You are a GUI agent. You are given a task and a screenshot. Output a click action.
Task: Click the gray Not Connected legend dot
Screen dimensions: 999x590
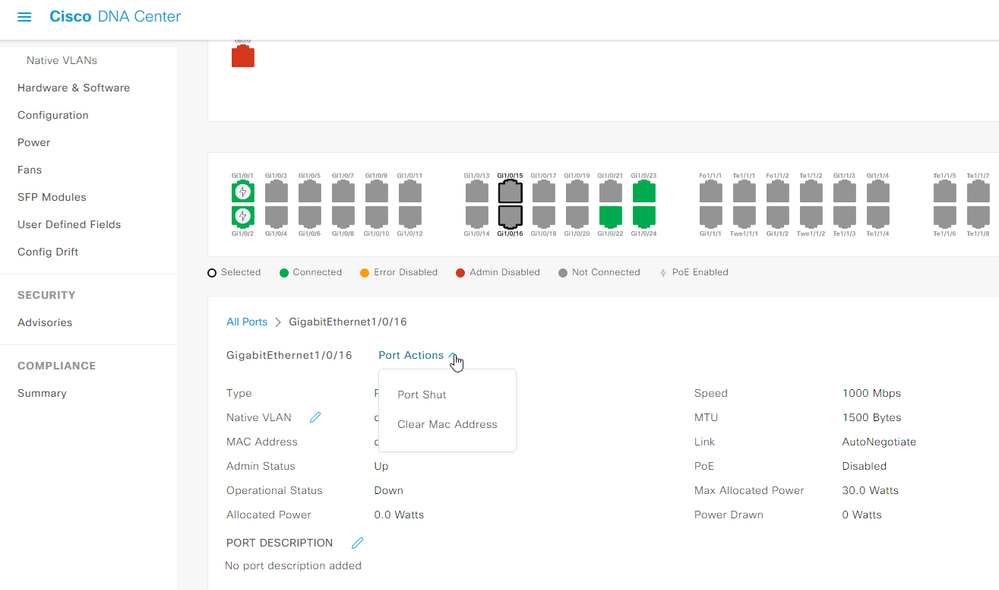tap(563, 273)
